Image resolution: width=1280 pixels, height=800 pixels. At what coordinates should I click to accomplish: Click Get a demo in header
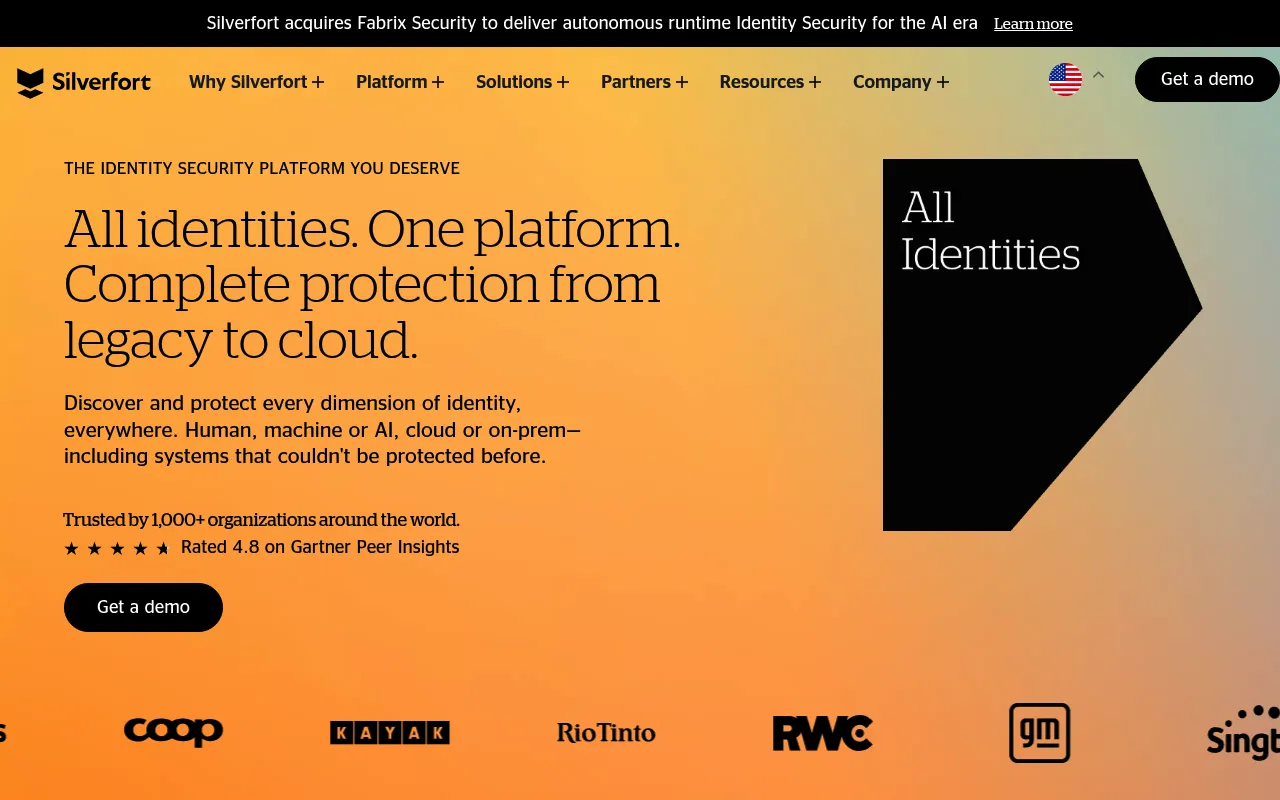1207,79
